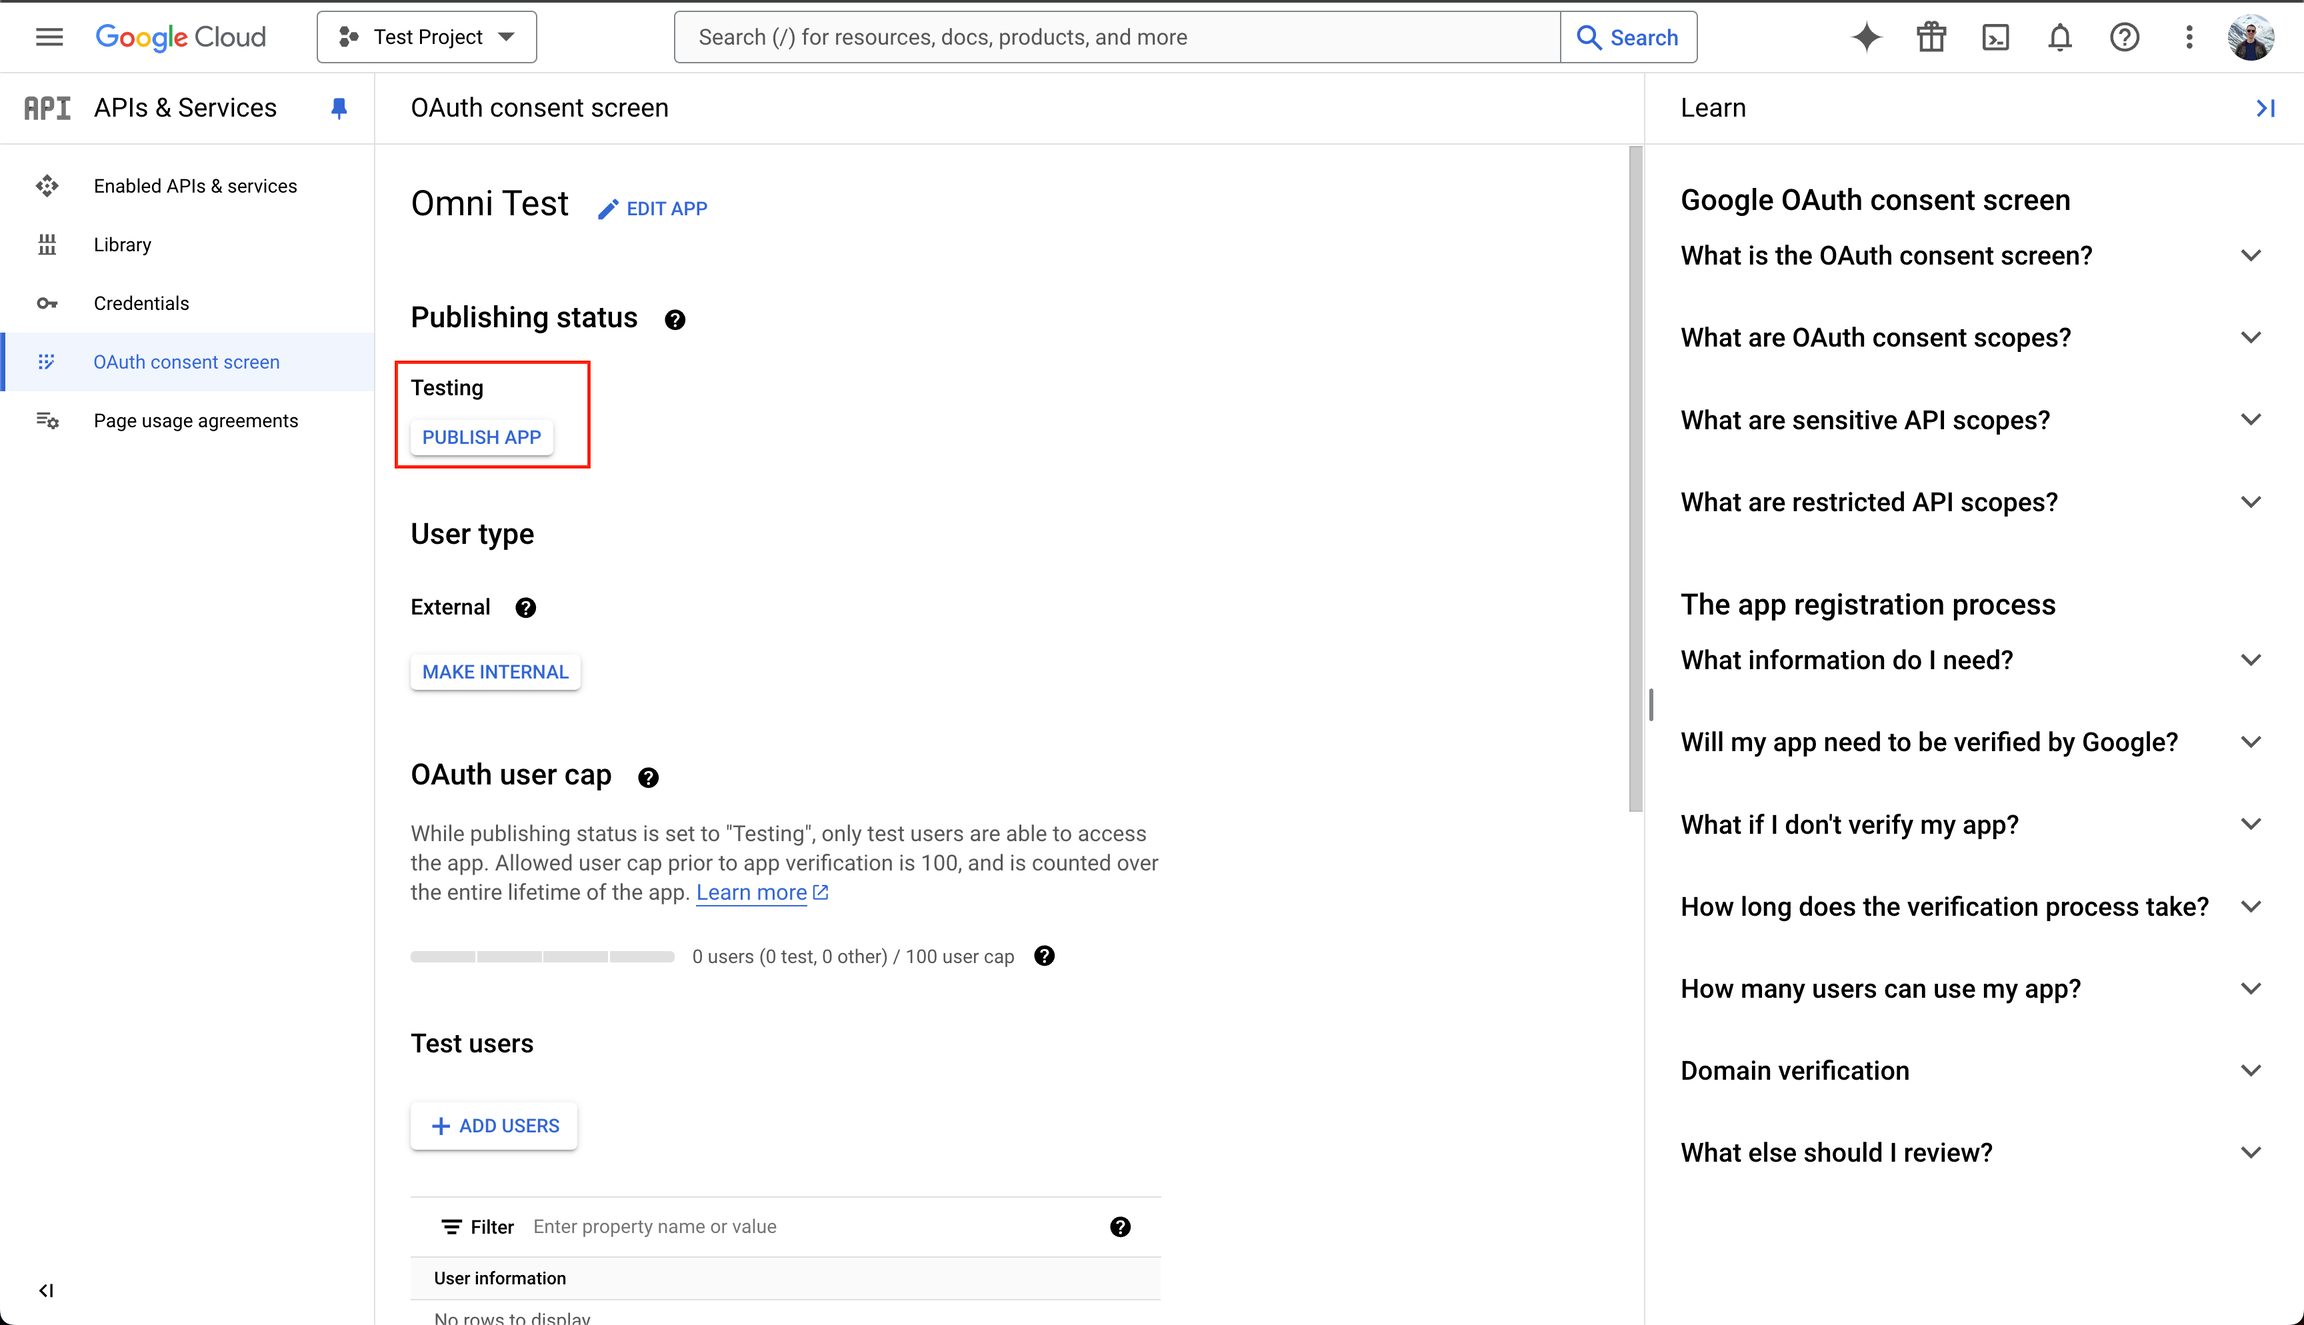Select Library in the sidebar
The height and width of the screenshot is (1325, 2304).
coord(122,244)
